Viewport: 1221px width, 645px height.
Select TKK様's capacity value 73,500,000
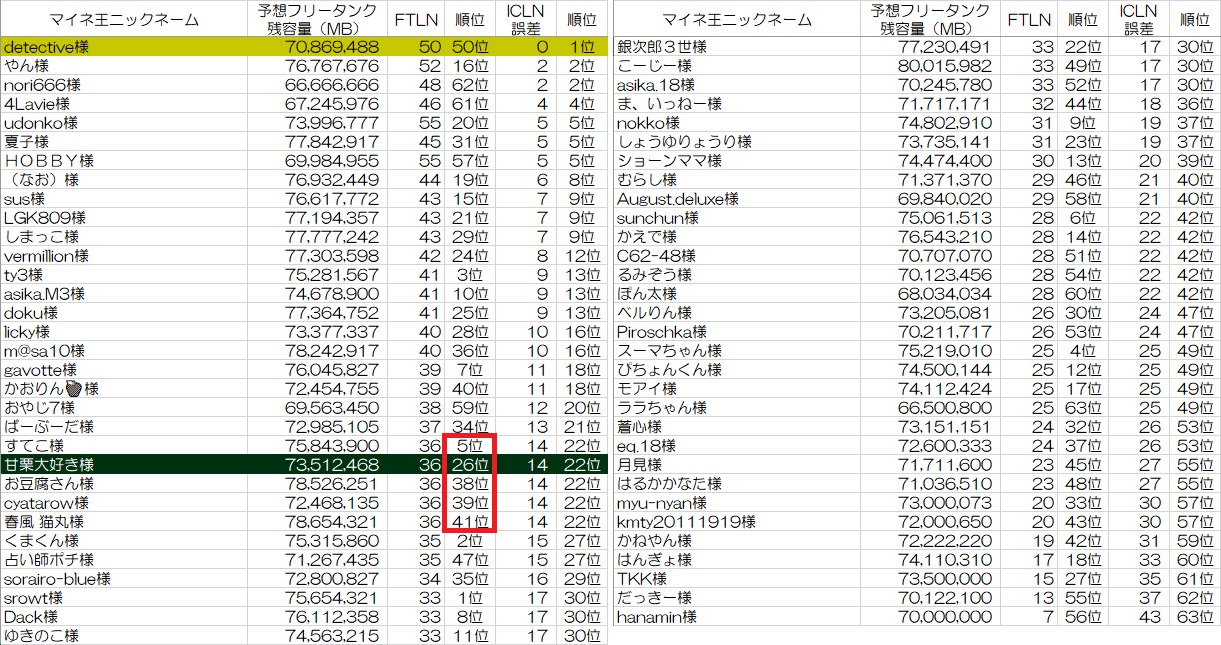click(x=943, y=579)
